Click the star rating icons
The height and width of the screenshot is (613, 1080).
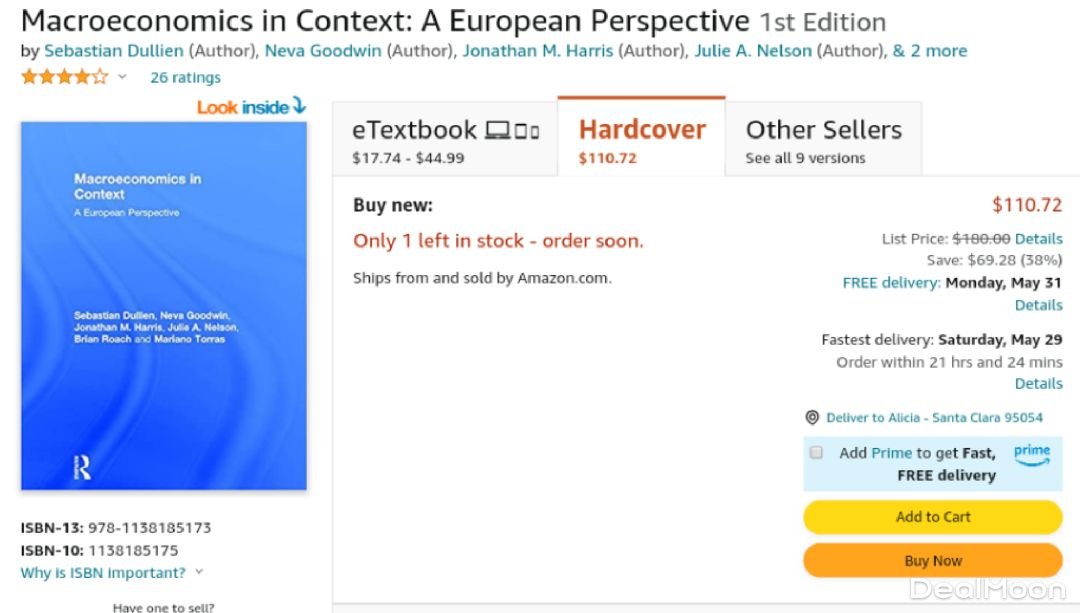[64, 77]
